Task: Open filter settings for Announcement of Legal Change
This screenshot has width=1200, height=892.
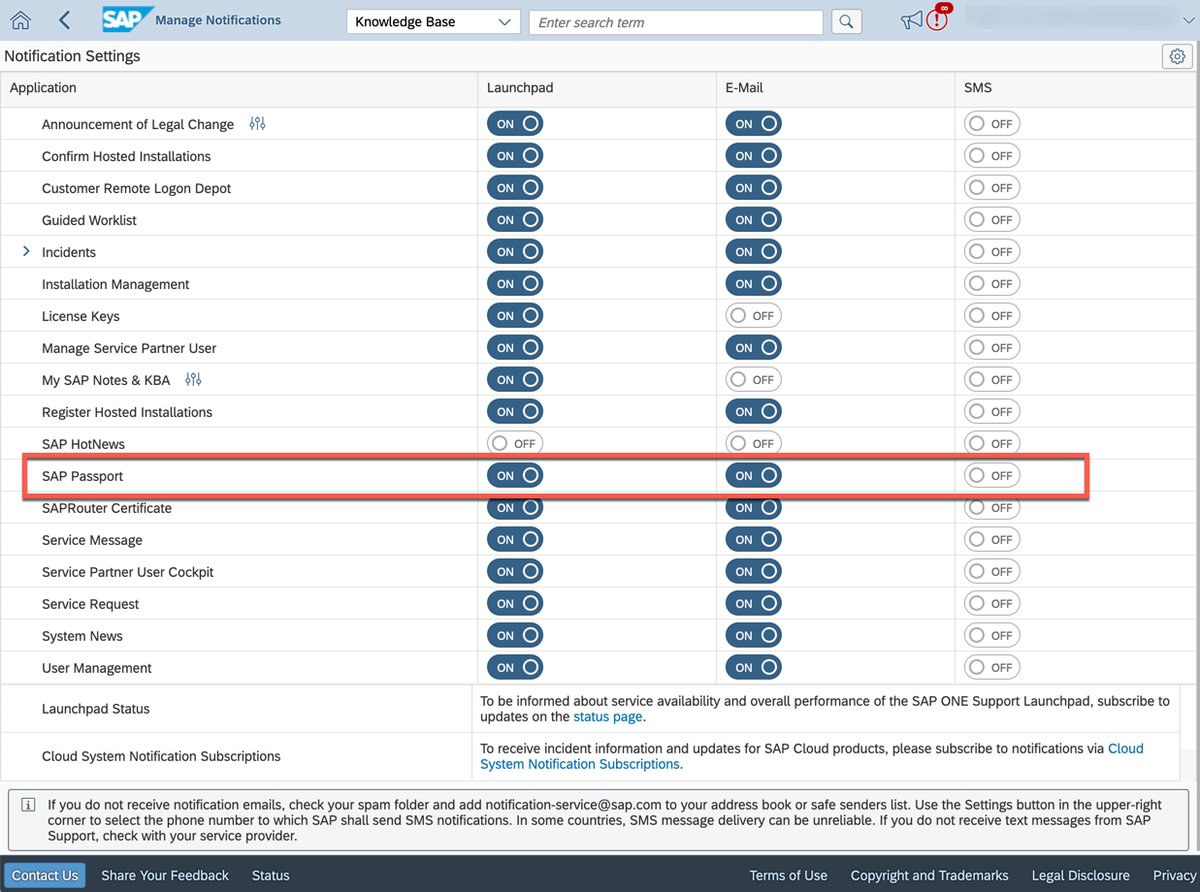Action: (x=257, y=124)
